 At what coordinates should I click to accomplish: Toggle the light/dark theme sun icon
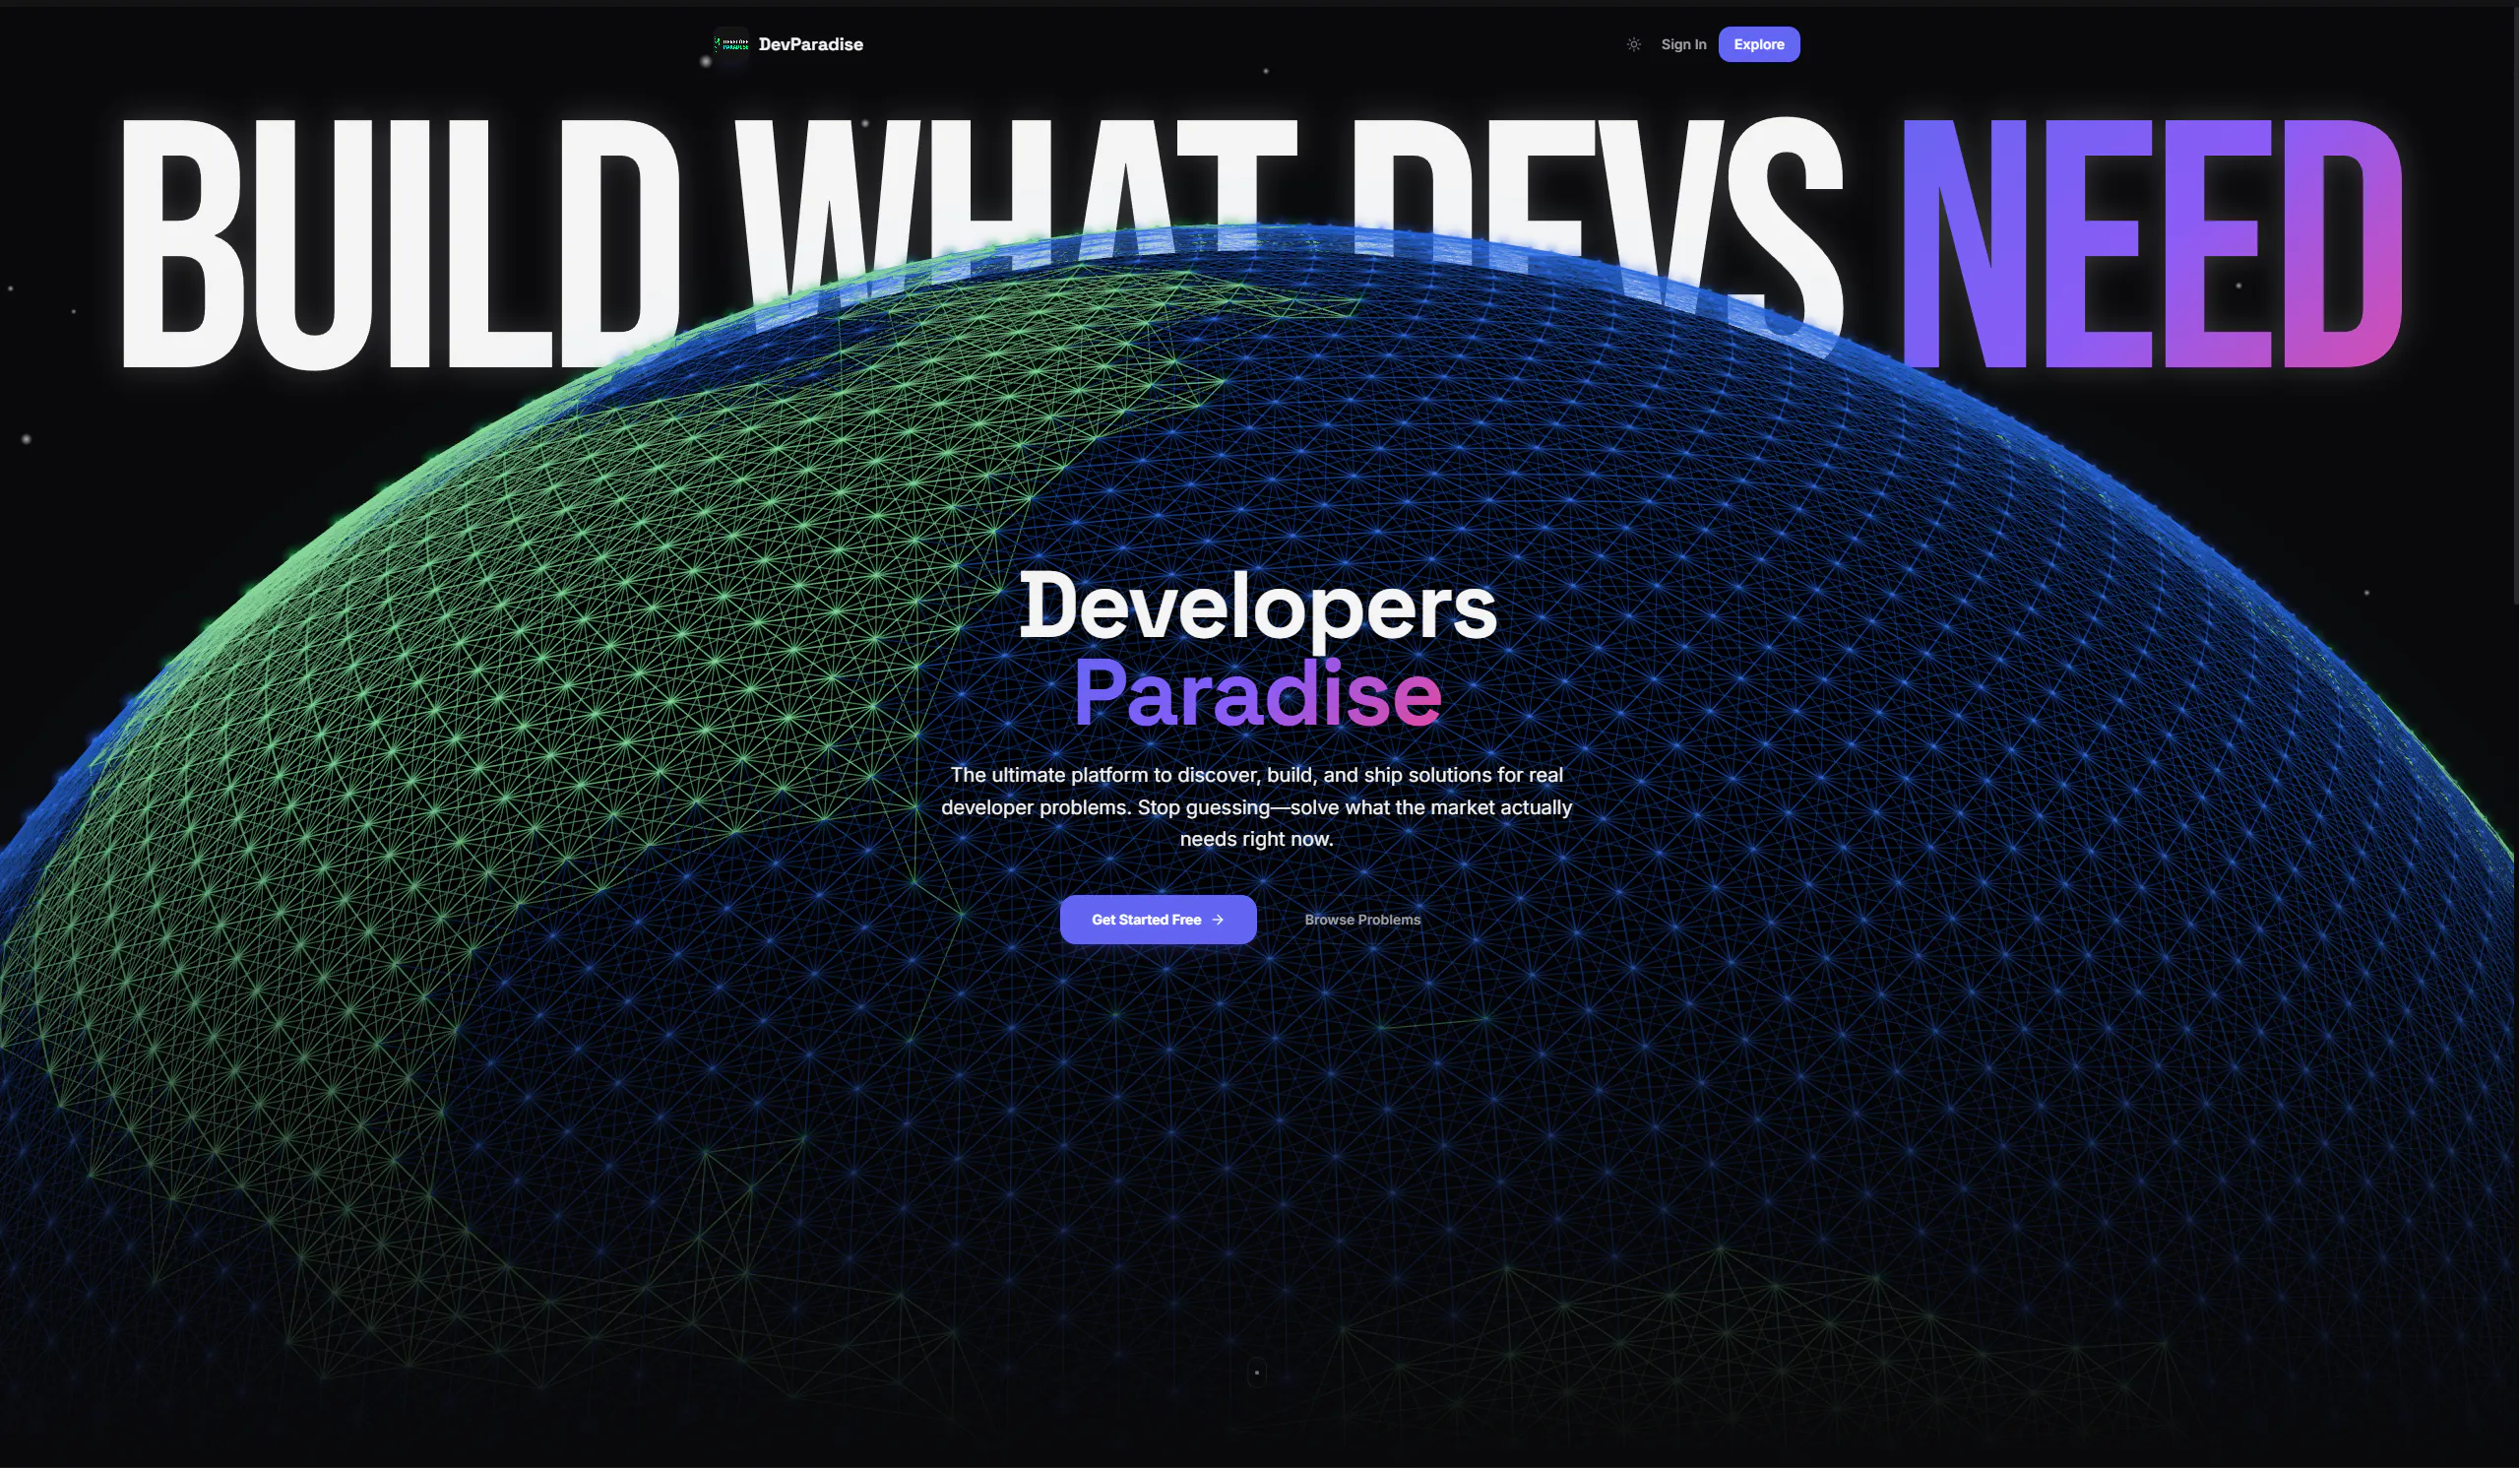click(x=1634, y=44)
